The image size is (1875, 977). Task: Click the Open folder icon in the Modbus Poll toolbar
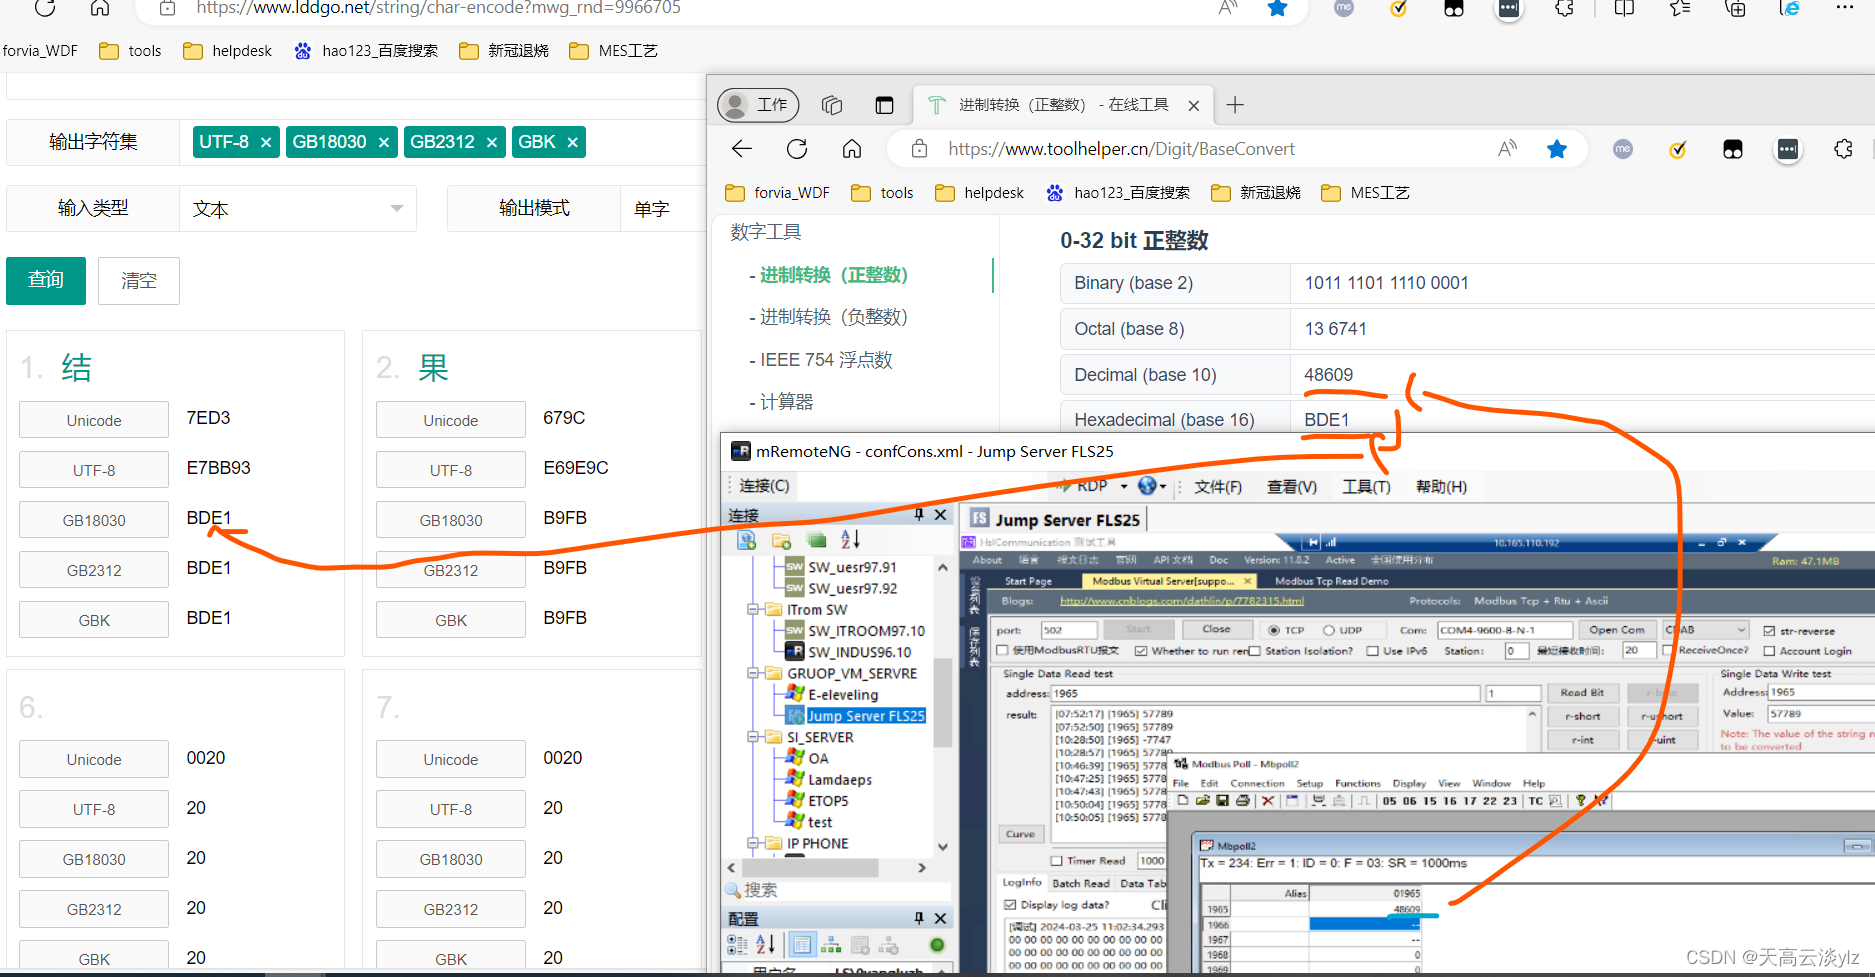[x=1202, y=800]
